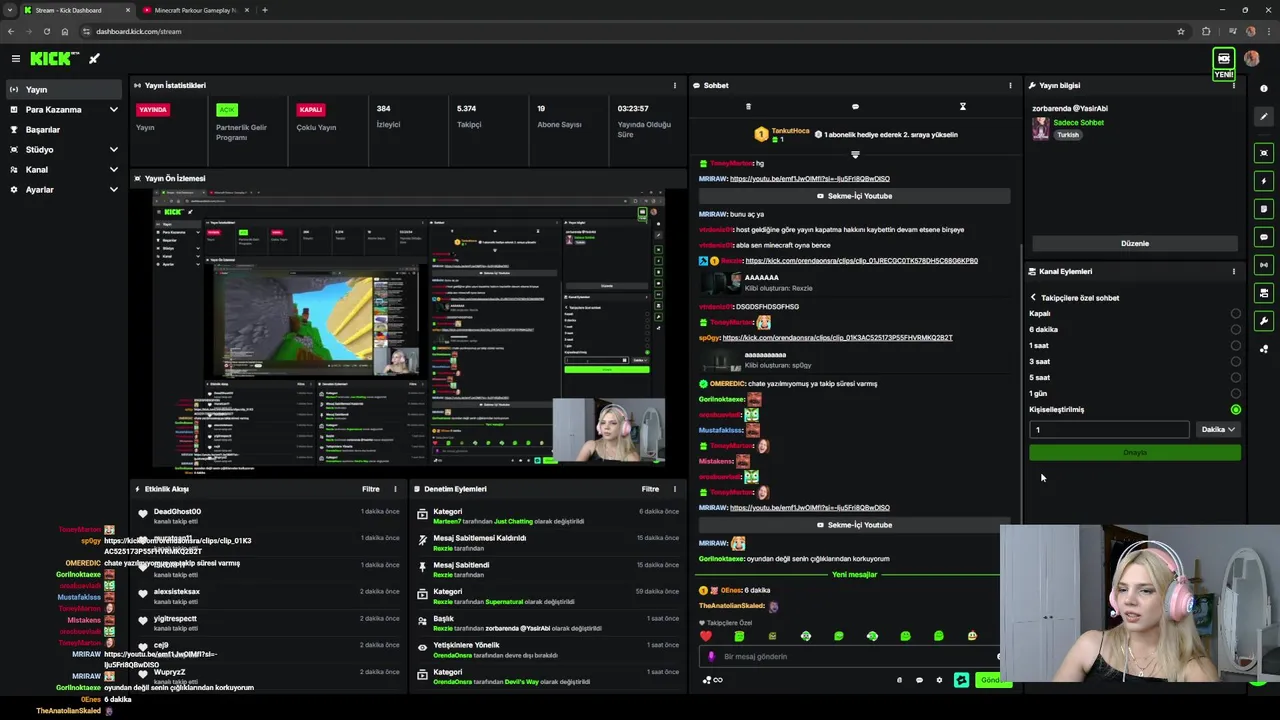
Task: Click the Düzenle button
Action: pos(1135,243)
